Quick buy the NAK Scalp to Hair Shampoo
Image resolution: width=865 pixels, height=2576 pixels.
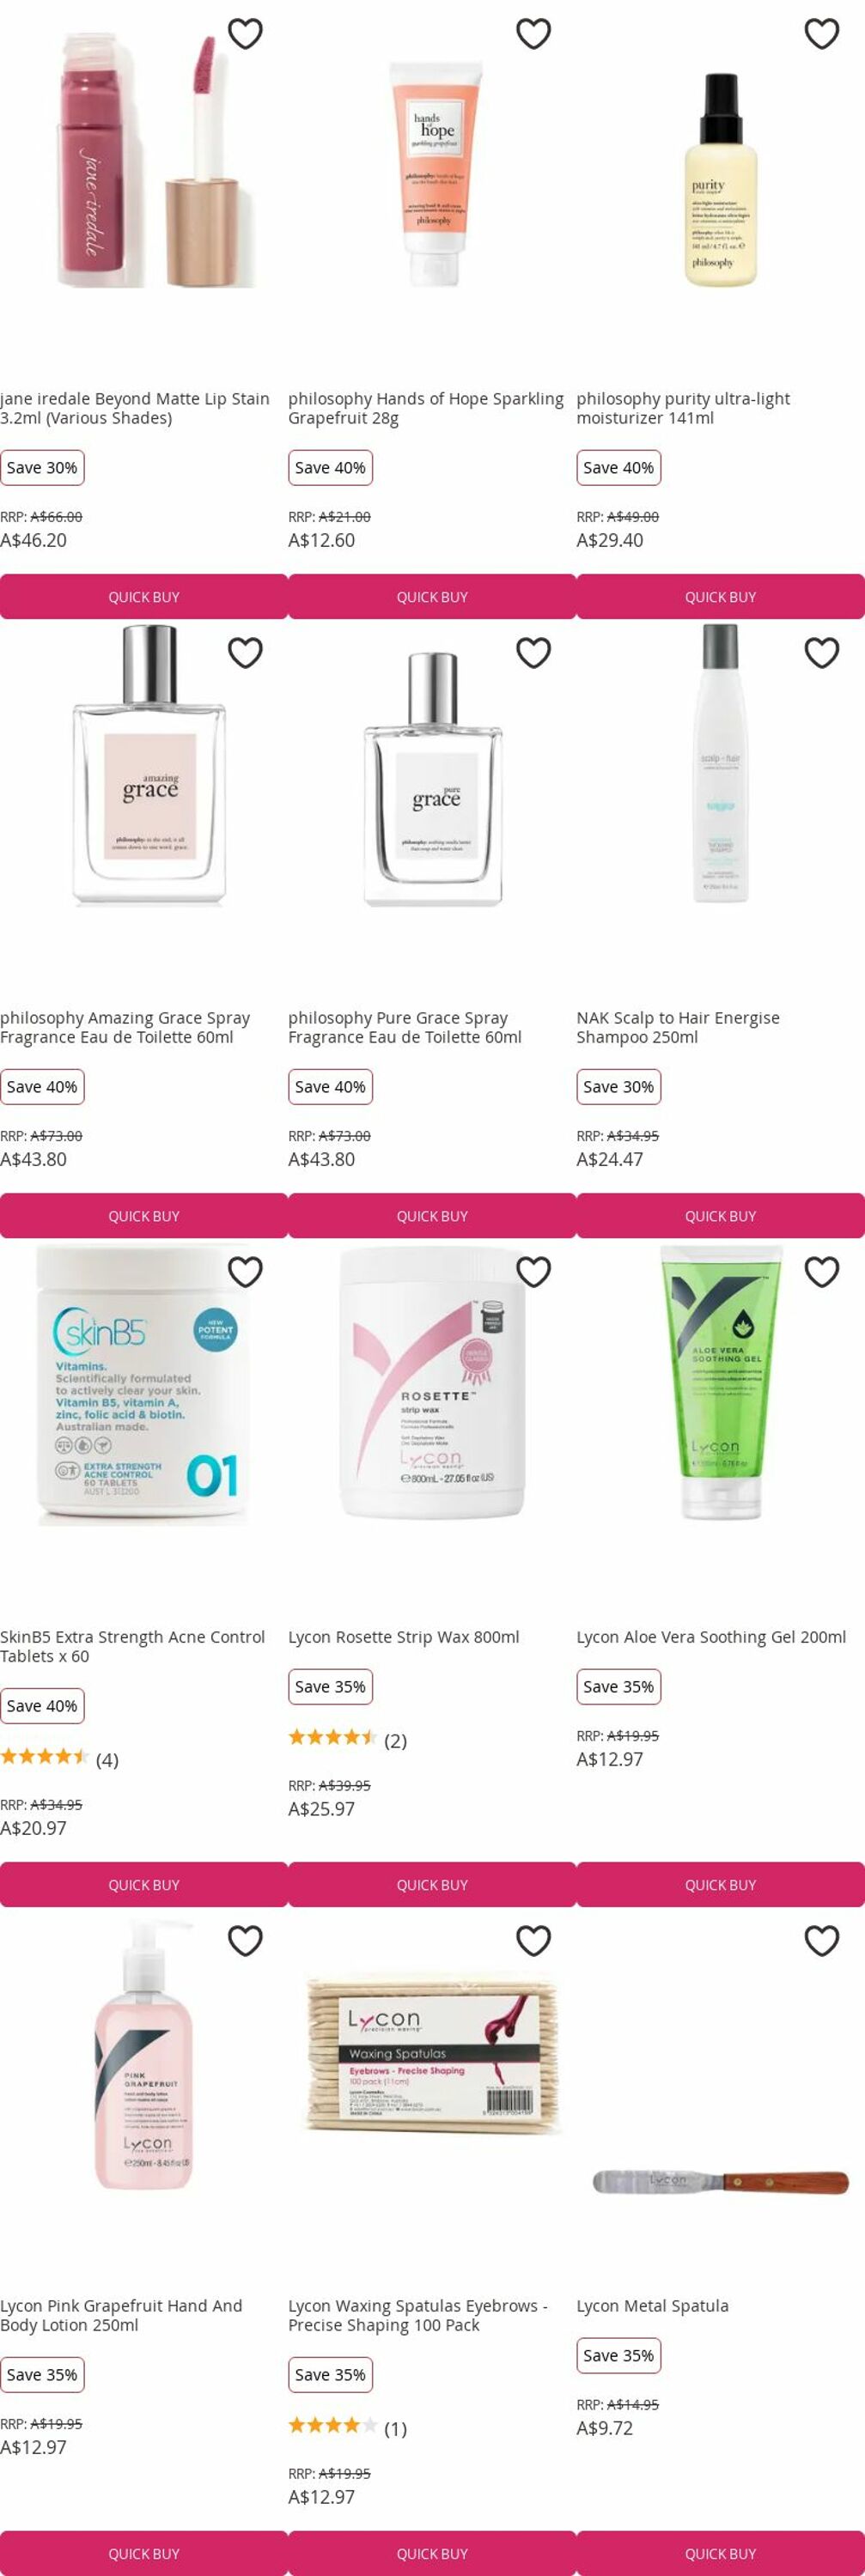(x=720, y=1216)
